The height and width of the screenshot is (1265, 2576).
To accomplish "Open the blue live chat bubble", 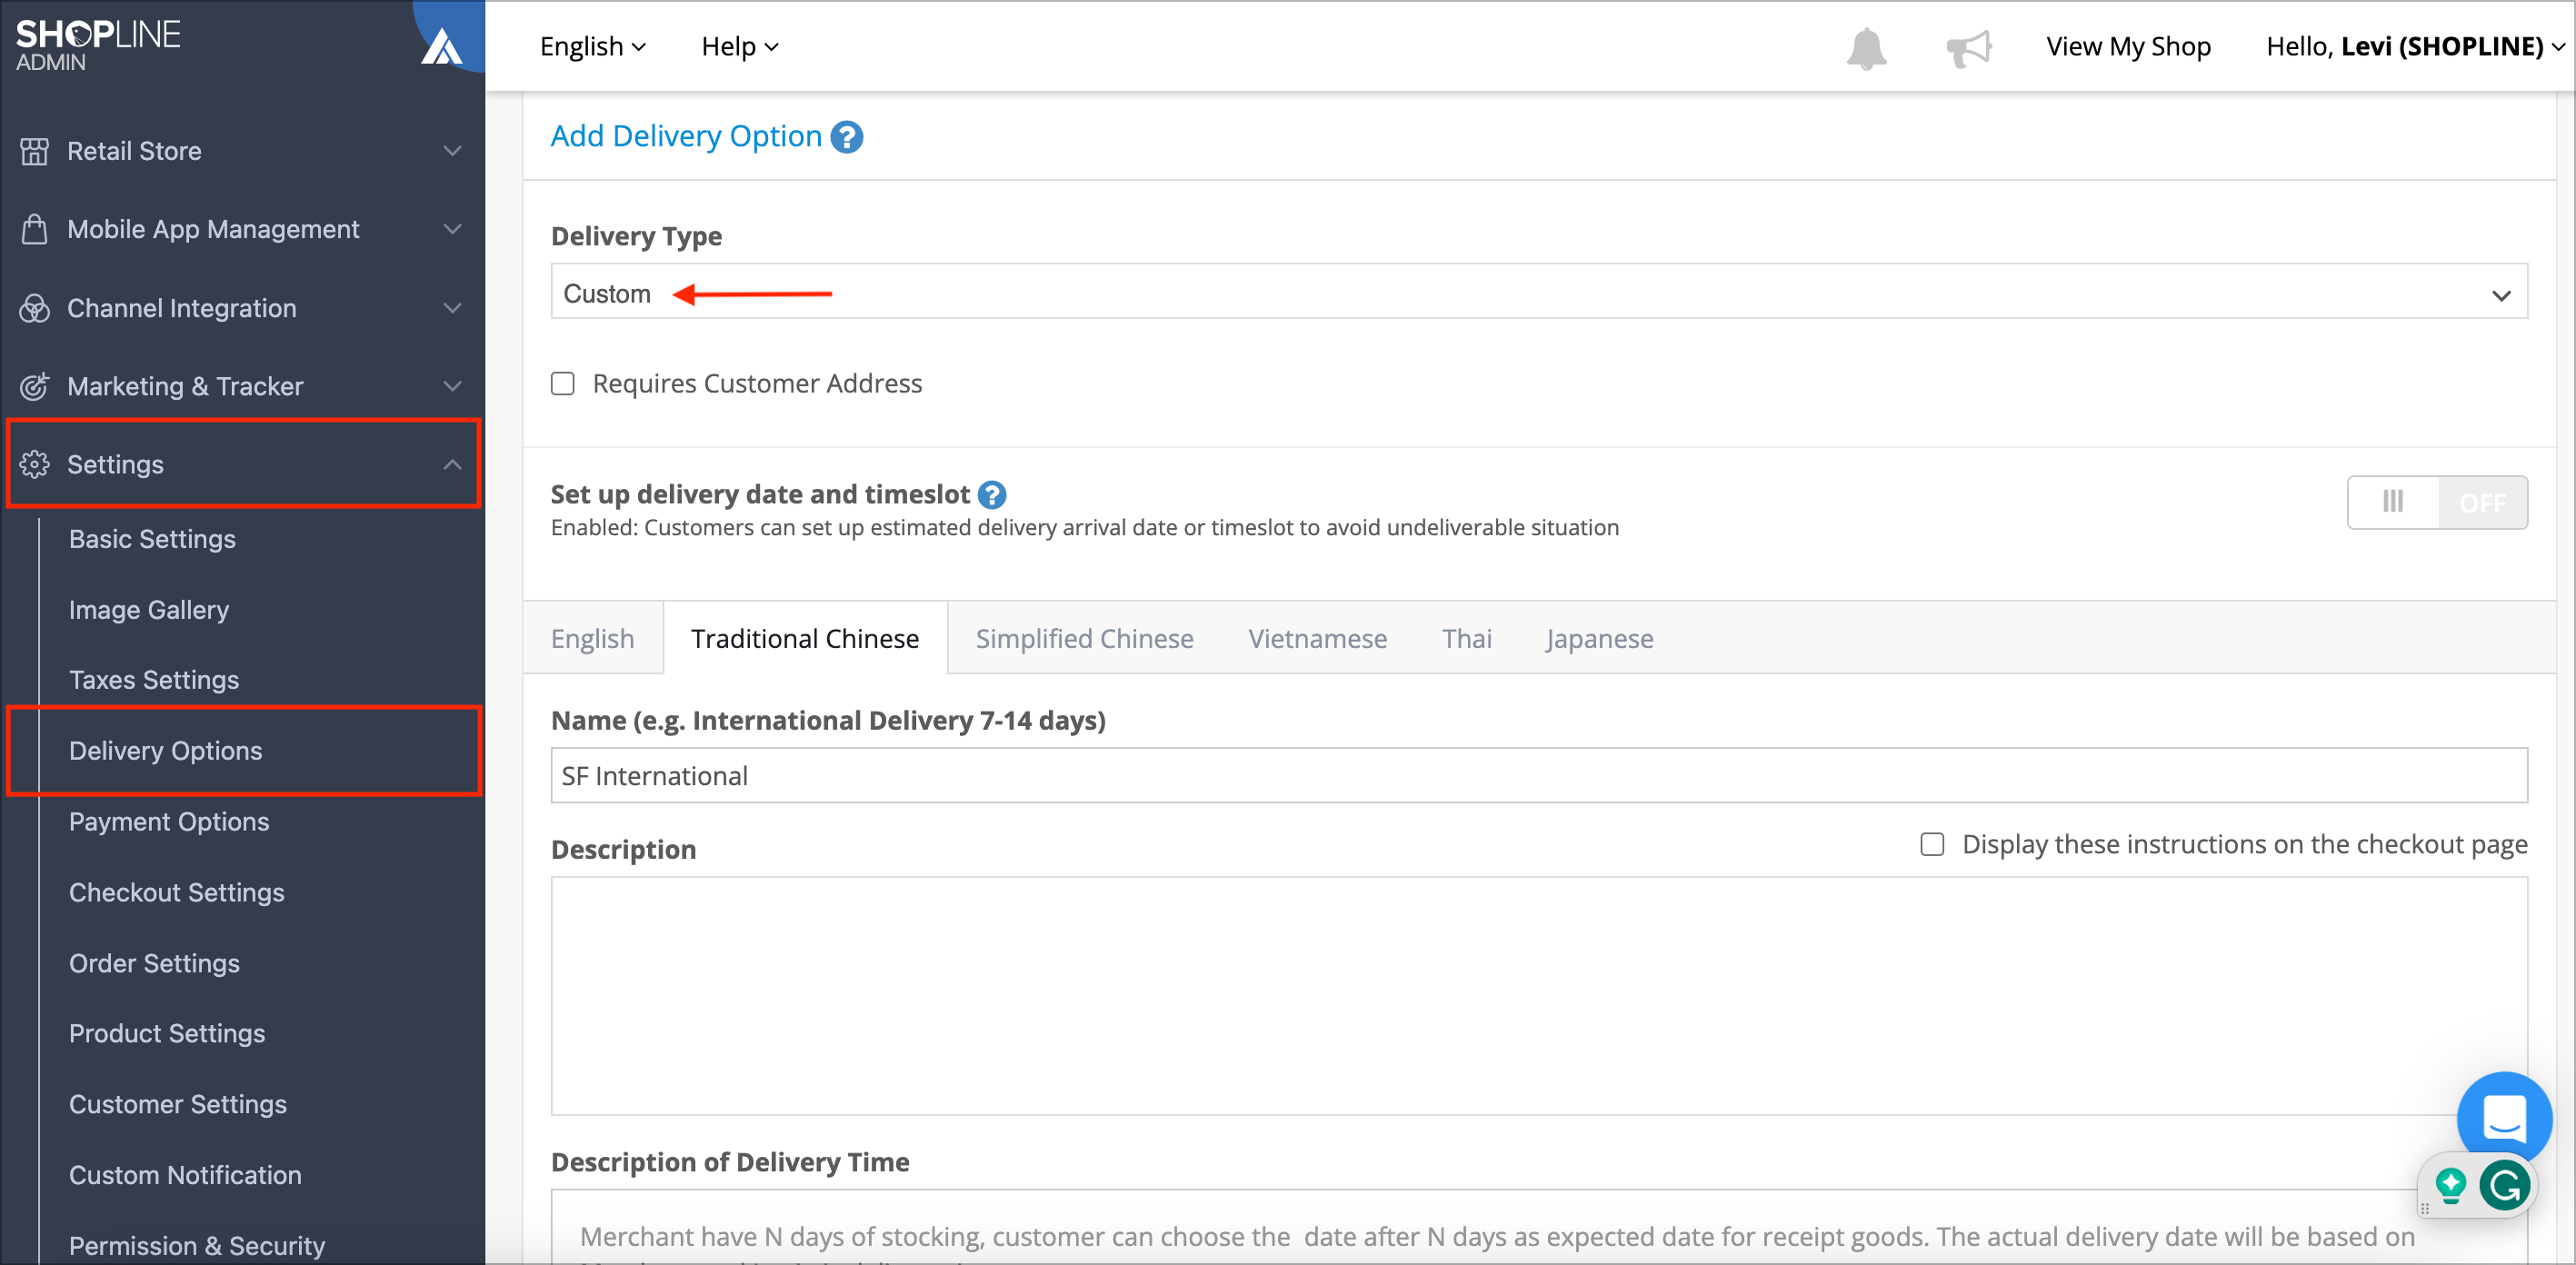I will pos(2503,1118).
